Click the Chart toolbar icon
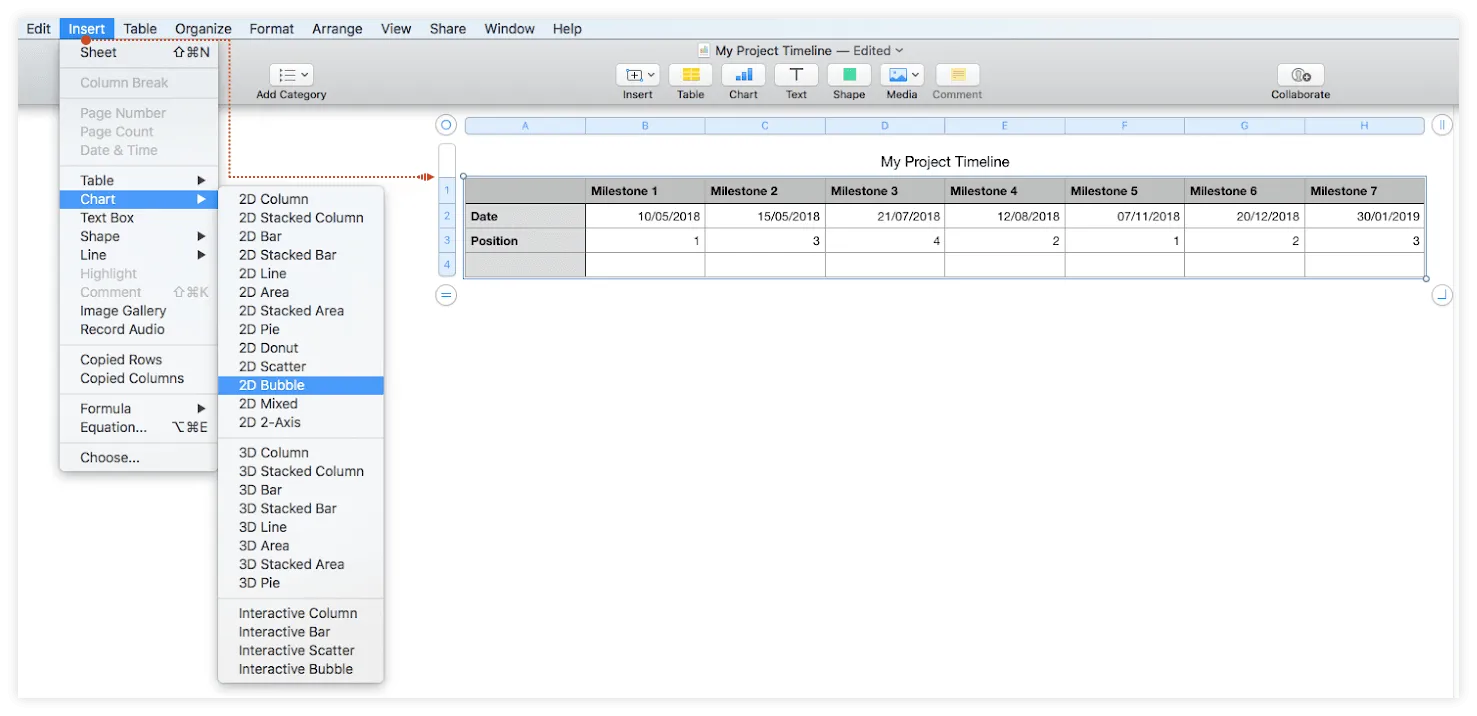The image size is (1477, 716). pyautogui.click(x=743, y=75)
